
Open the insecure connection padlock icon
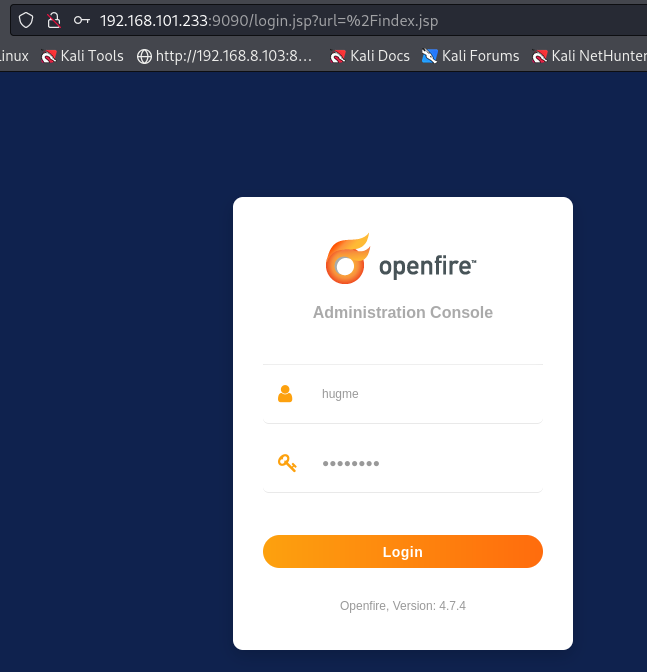[x=54, y=20]
